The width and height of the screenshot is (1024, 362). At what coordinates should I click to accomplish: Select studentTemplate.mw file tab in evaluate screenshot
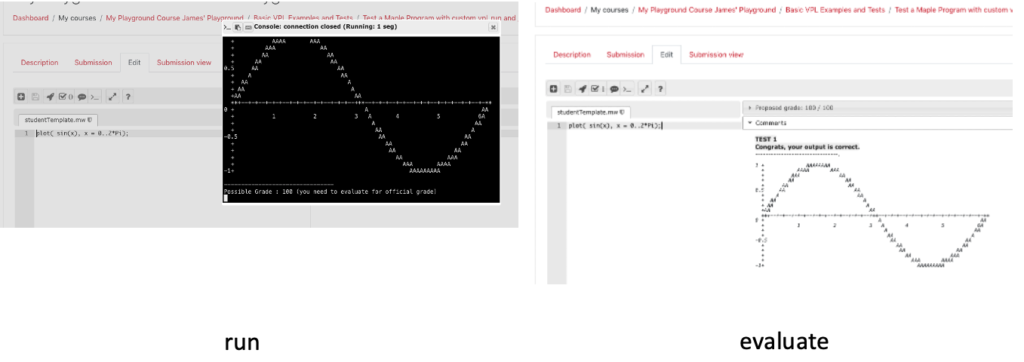coord(591,112)
